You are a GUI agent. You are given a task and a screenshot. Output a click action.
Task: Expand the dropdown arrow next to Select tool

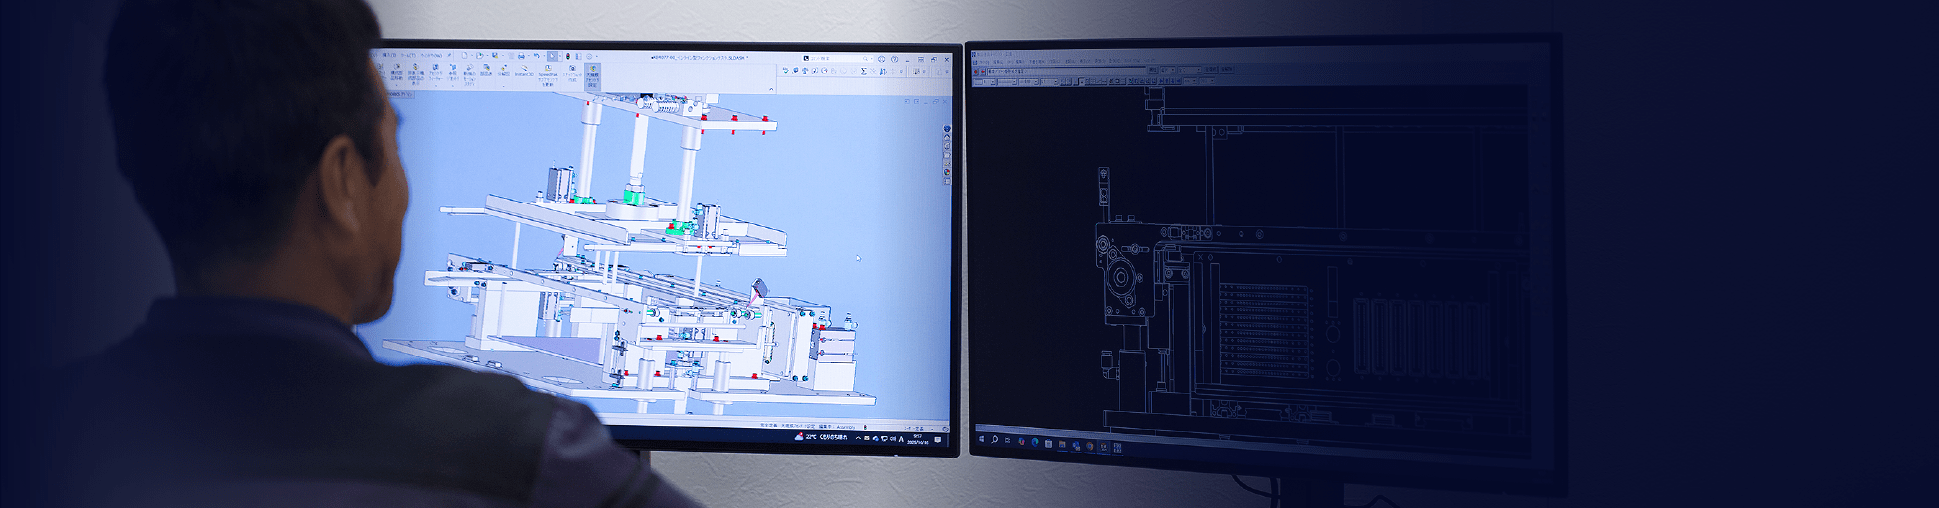[x=559, y=56]
